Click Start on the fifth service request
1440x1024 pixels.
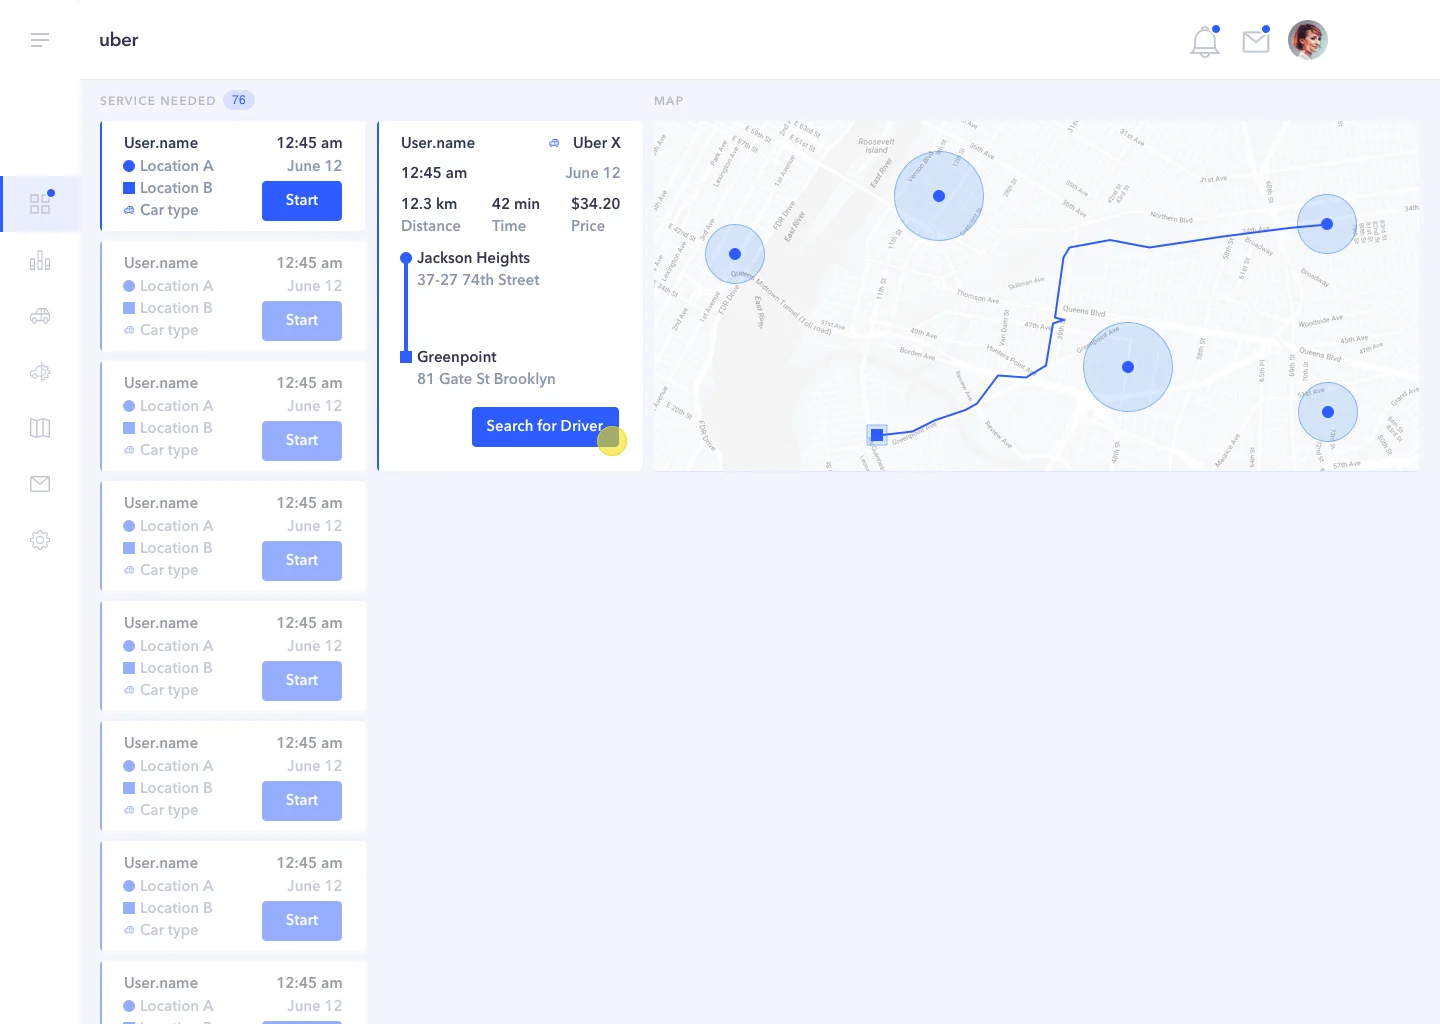pos(302,680)
